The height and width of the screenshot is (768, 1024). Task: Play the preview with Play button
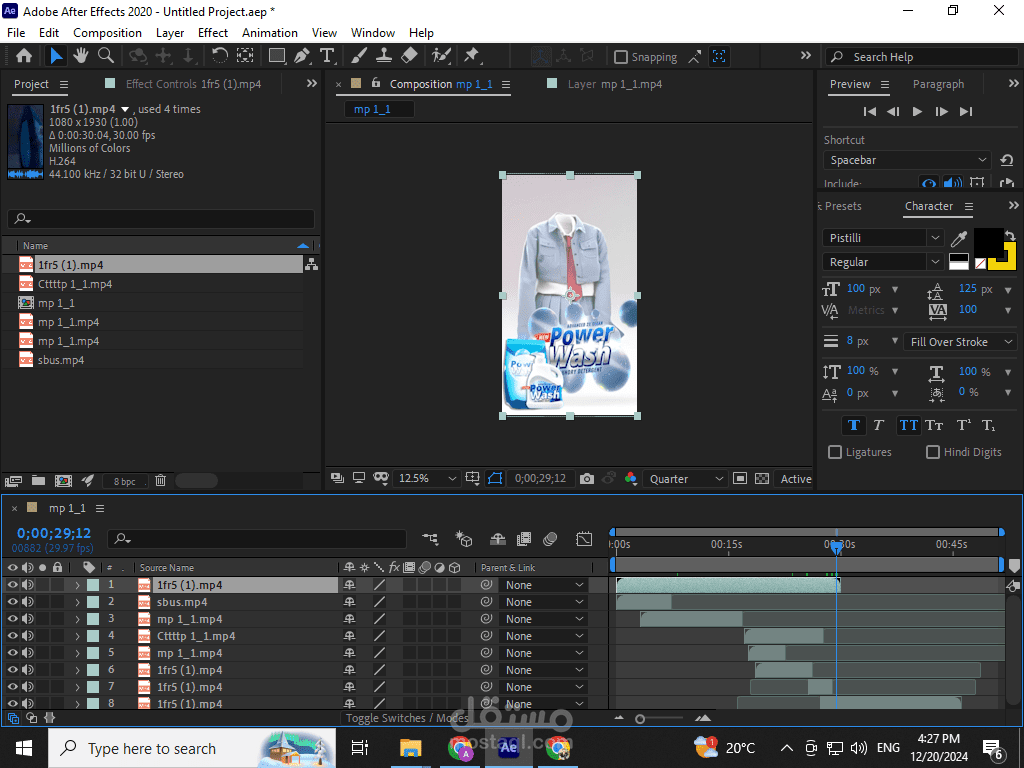click(917, 112)
